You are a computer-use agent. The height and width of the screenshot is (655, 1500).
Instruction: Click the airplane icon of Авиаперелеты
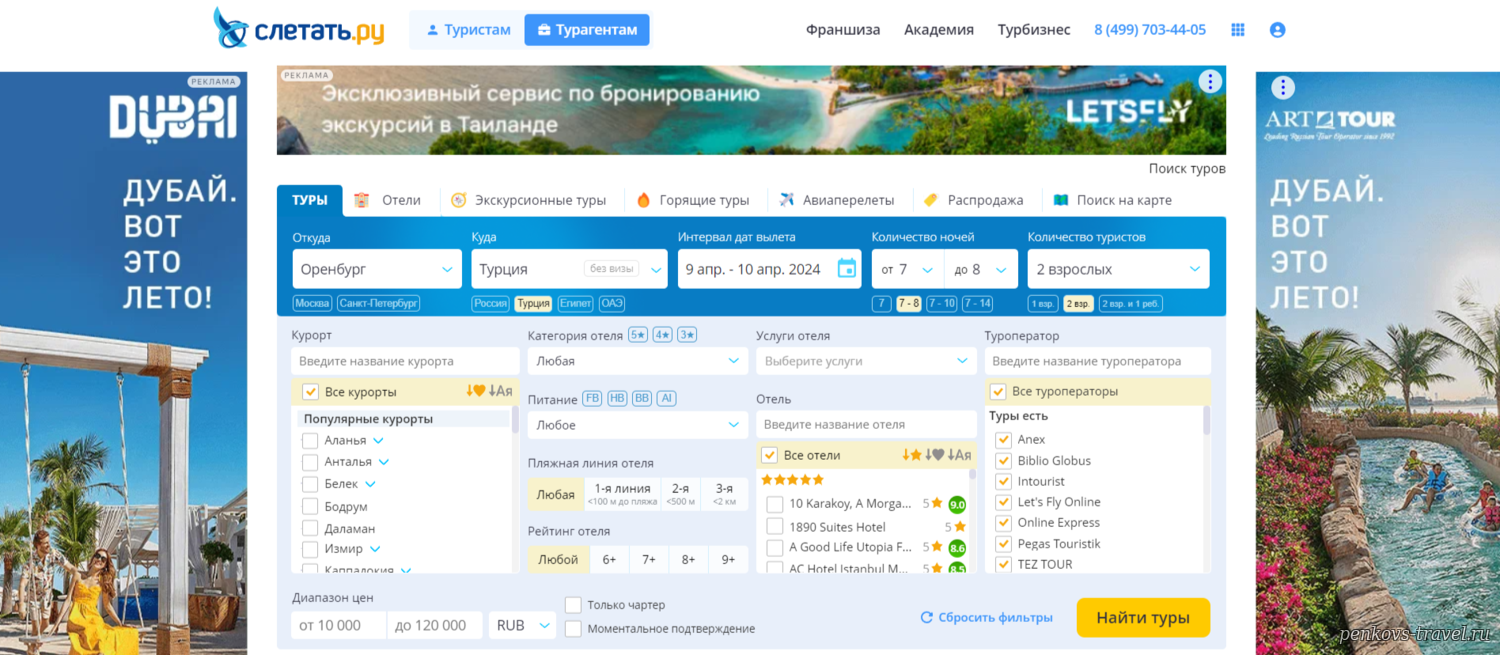pos(787,199)
